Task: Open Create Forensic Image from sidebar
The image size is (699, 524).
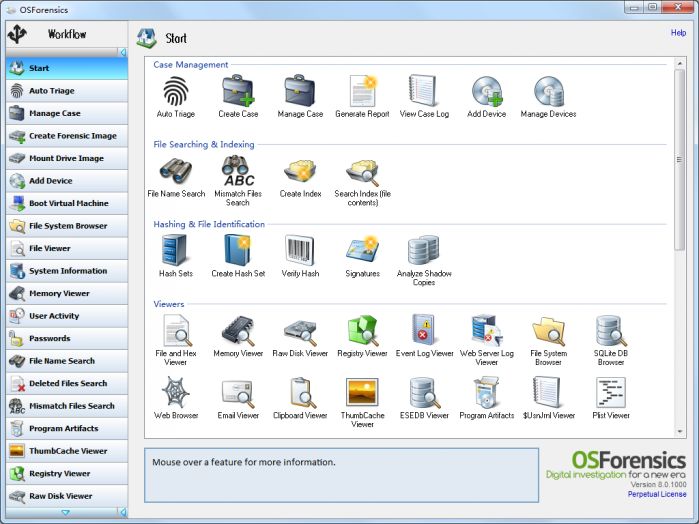Action: 67,136
